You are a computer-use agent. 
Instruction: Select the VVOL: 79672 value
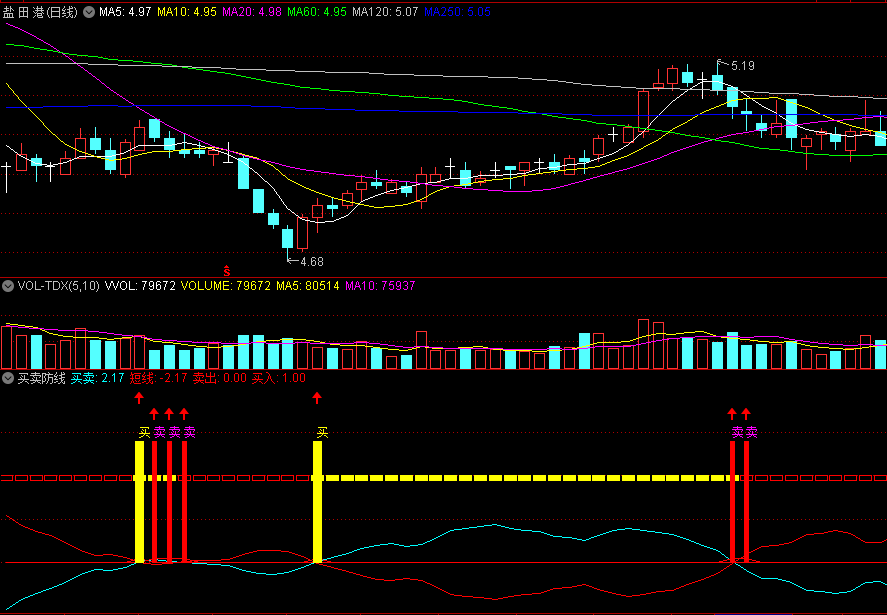[140, 286]
